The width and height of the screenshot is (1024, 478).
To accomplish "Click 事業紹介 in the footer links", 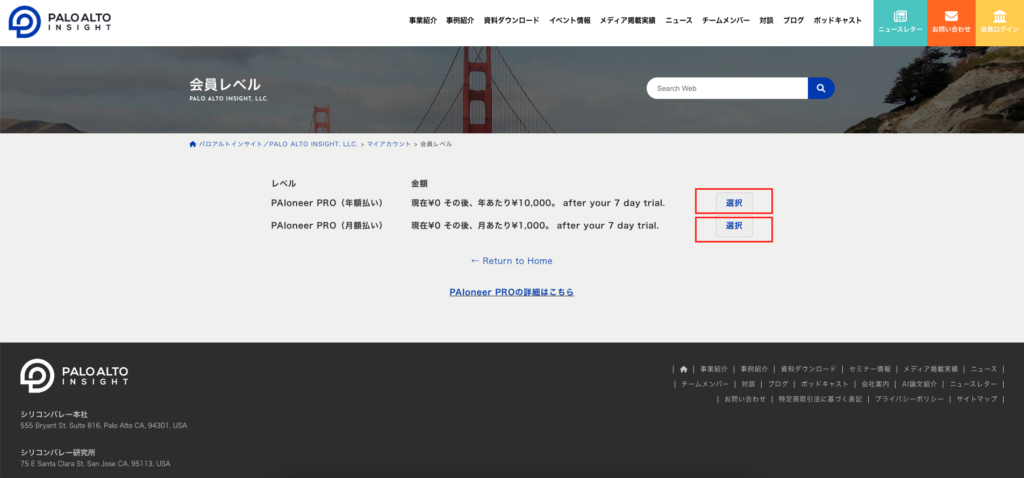I will [714, 369].
